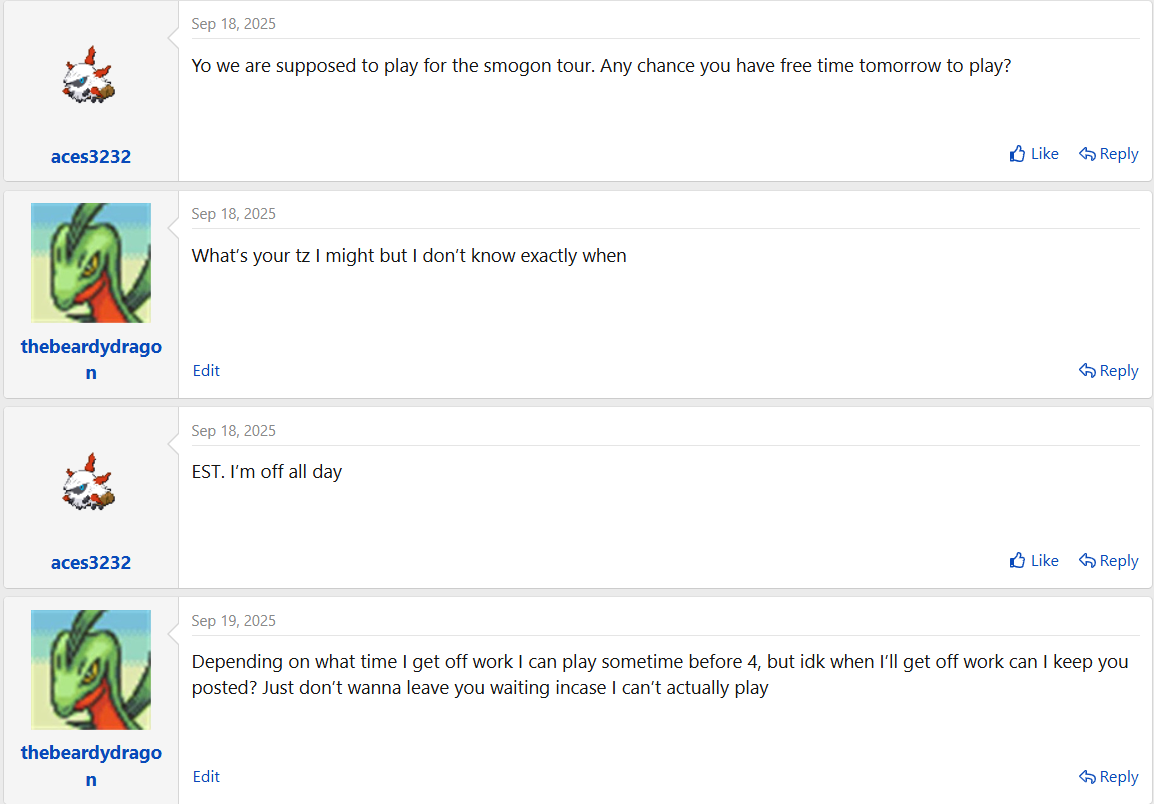1154x804 pixels.
Task: Open thebeardydragon username link in the last post
Action: pos(91,766)
